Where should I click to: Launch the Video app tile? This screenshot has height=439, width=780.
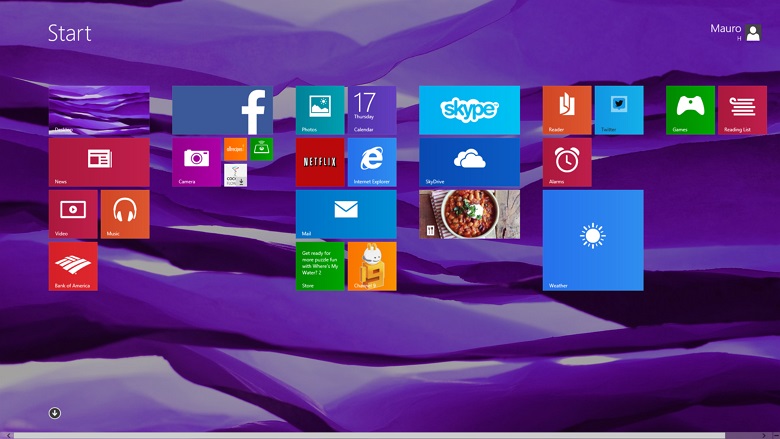click(x=73, y=214)
